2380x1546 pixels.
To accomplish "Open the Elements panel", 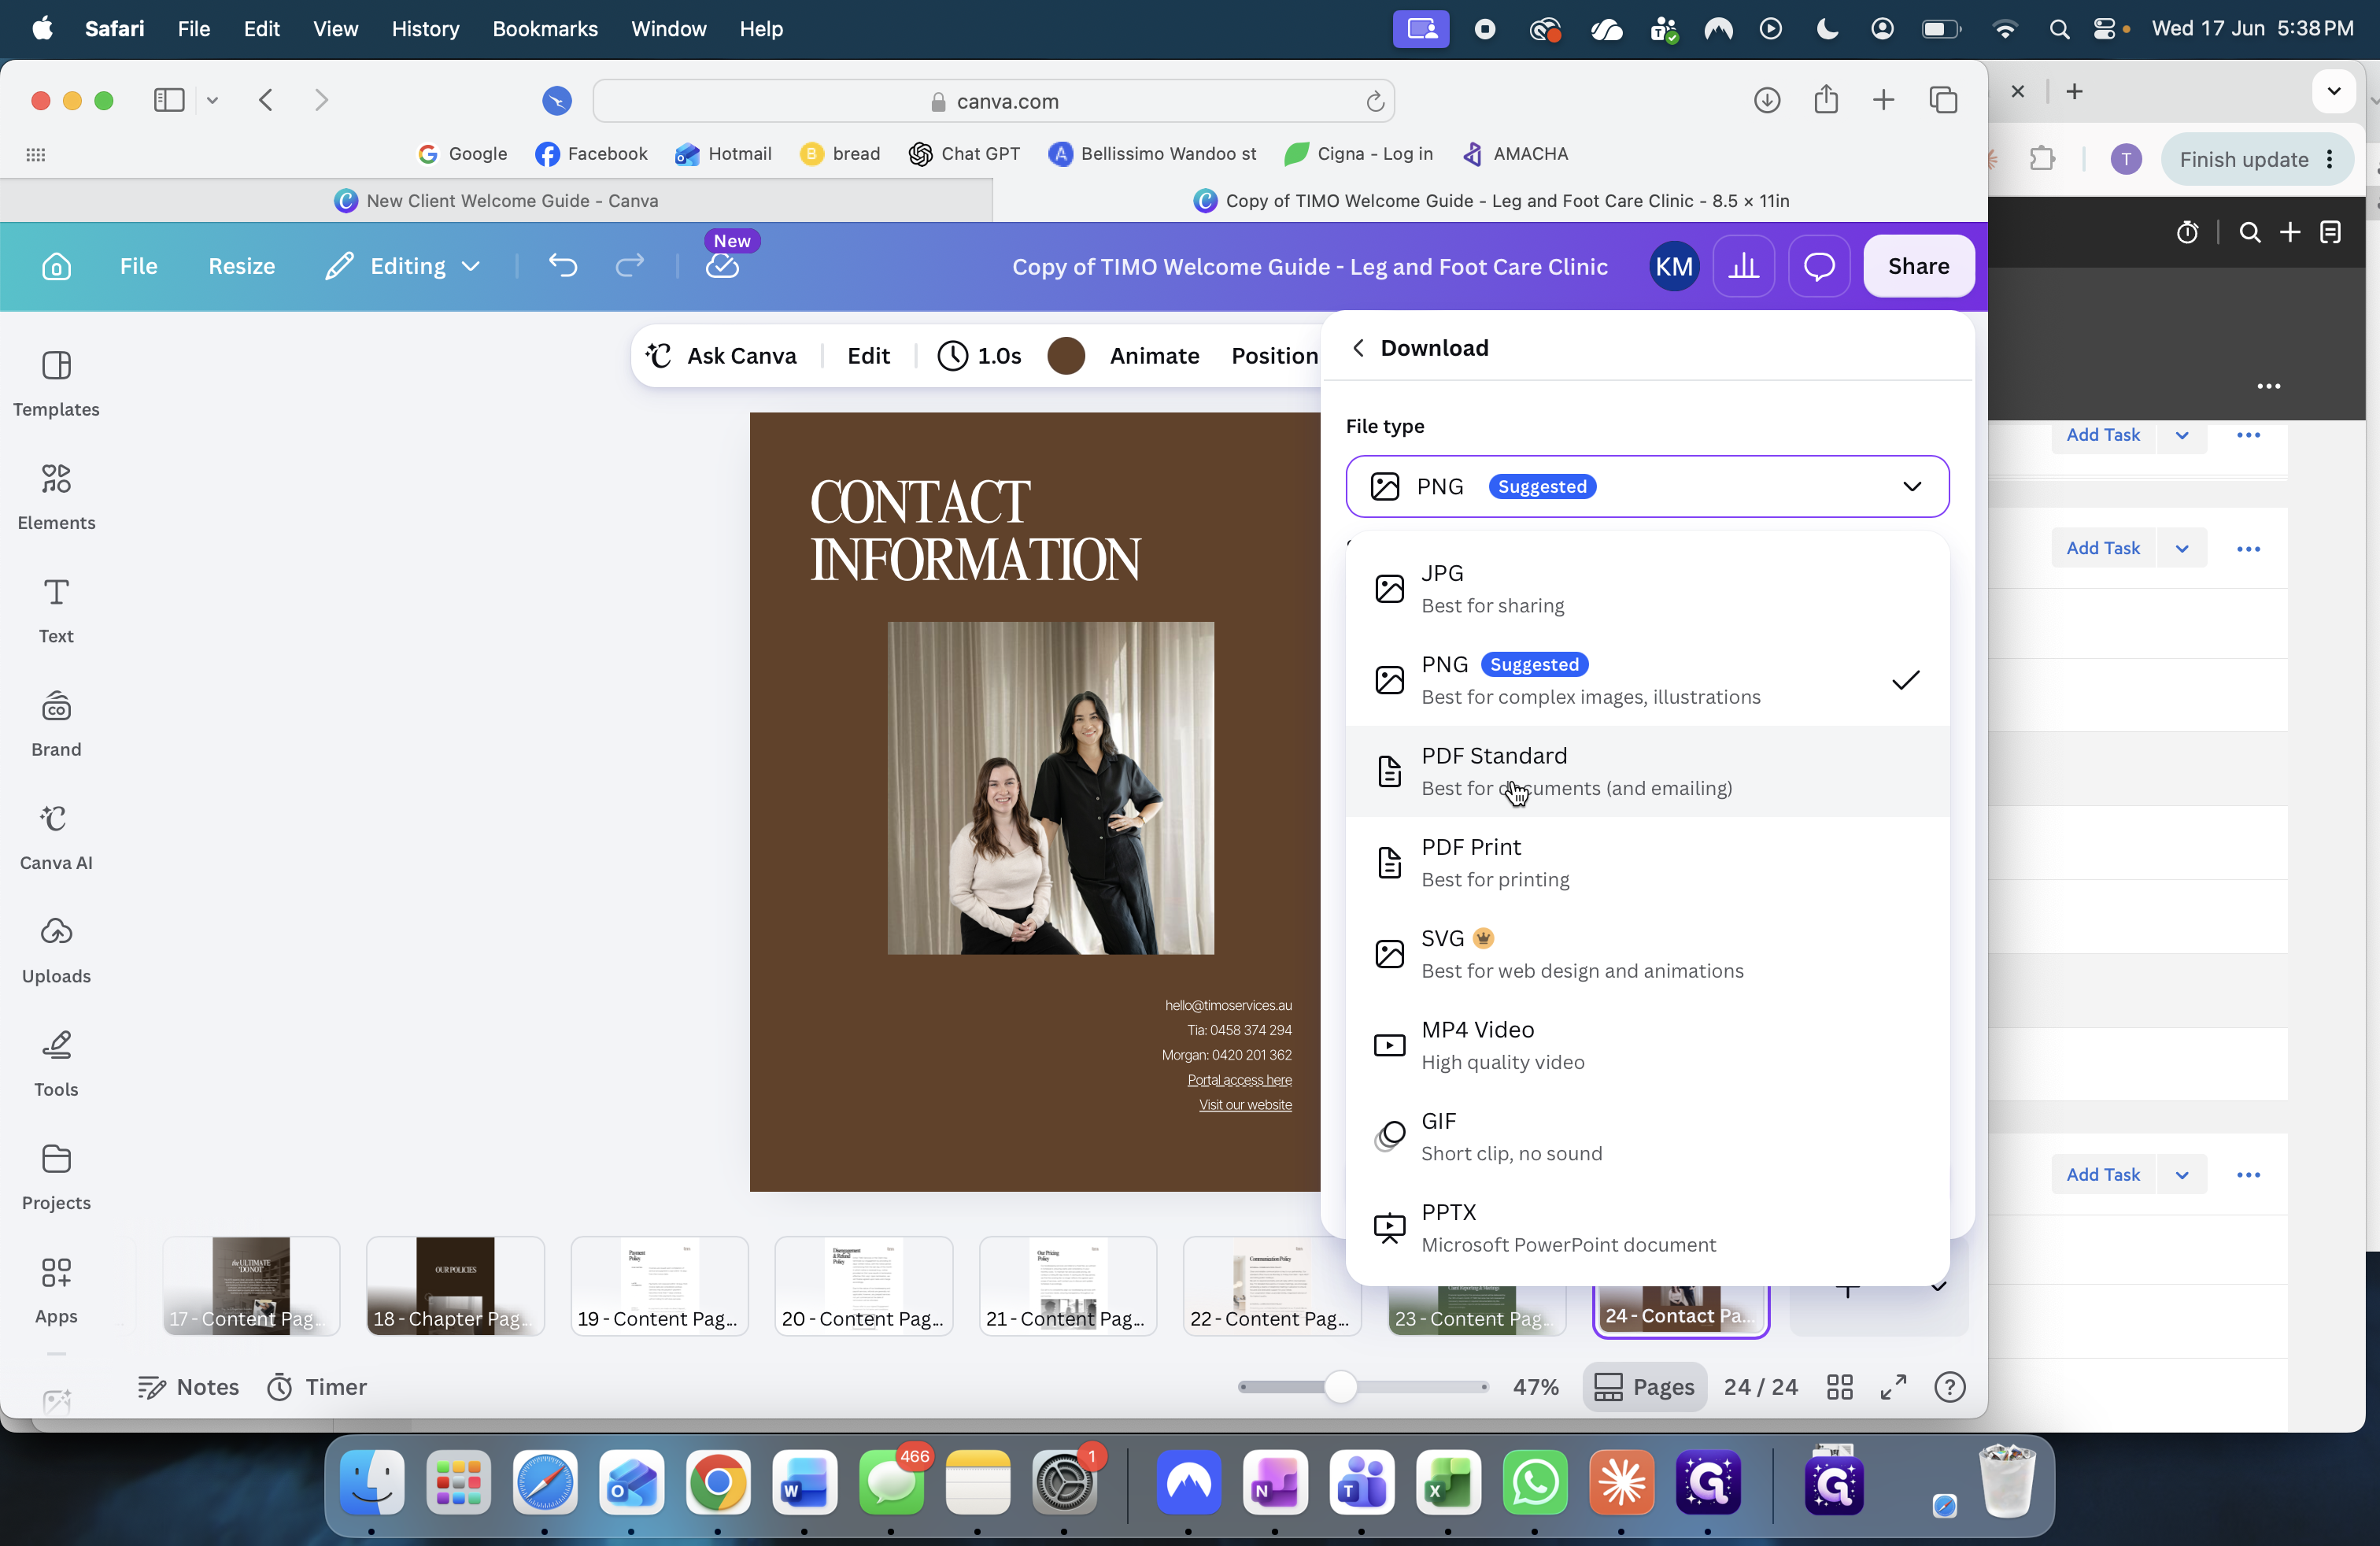I will click(56, 496).
